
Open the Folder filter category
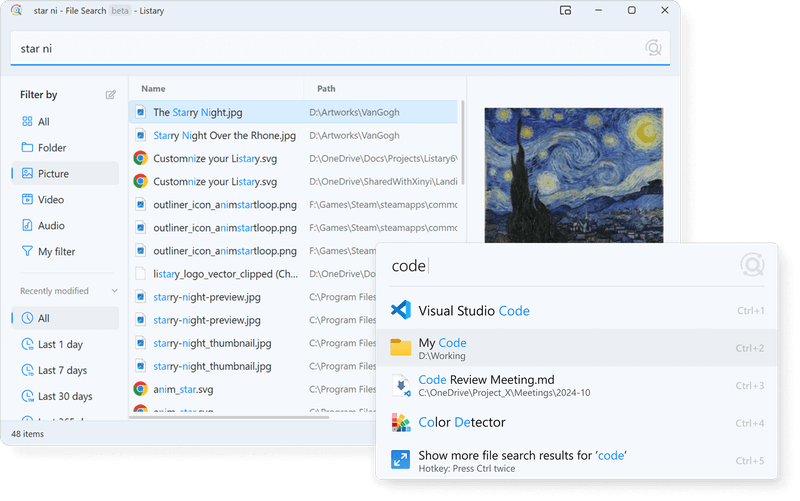click(x=52, y=148)
